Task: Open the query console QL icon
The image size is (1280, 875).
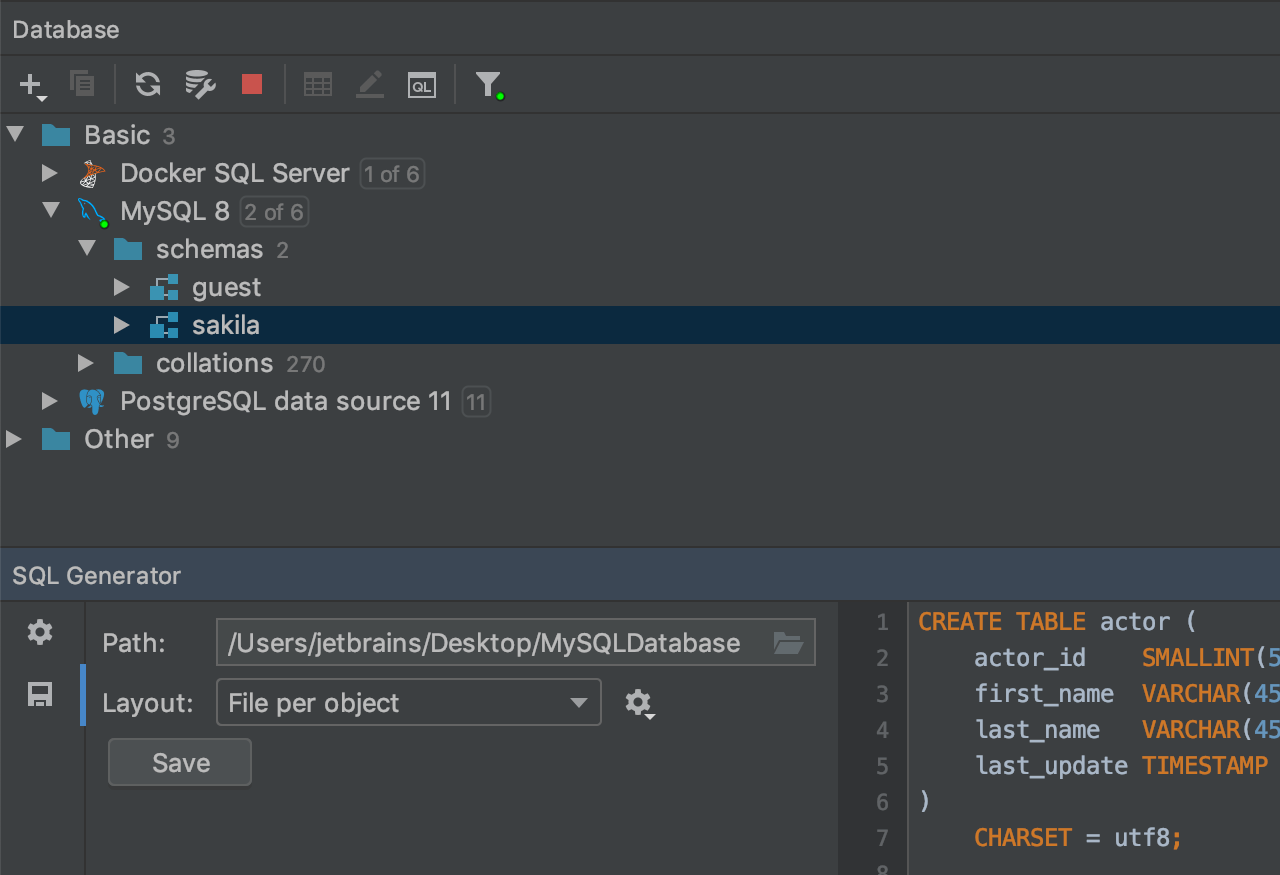Action: point(422,85)
